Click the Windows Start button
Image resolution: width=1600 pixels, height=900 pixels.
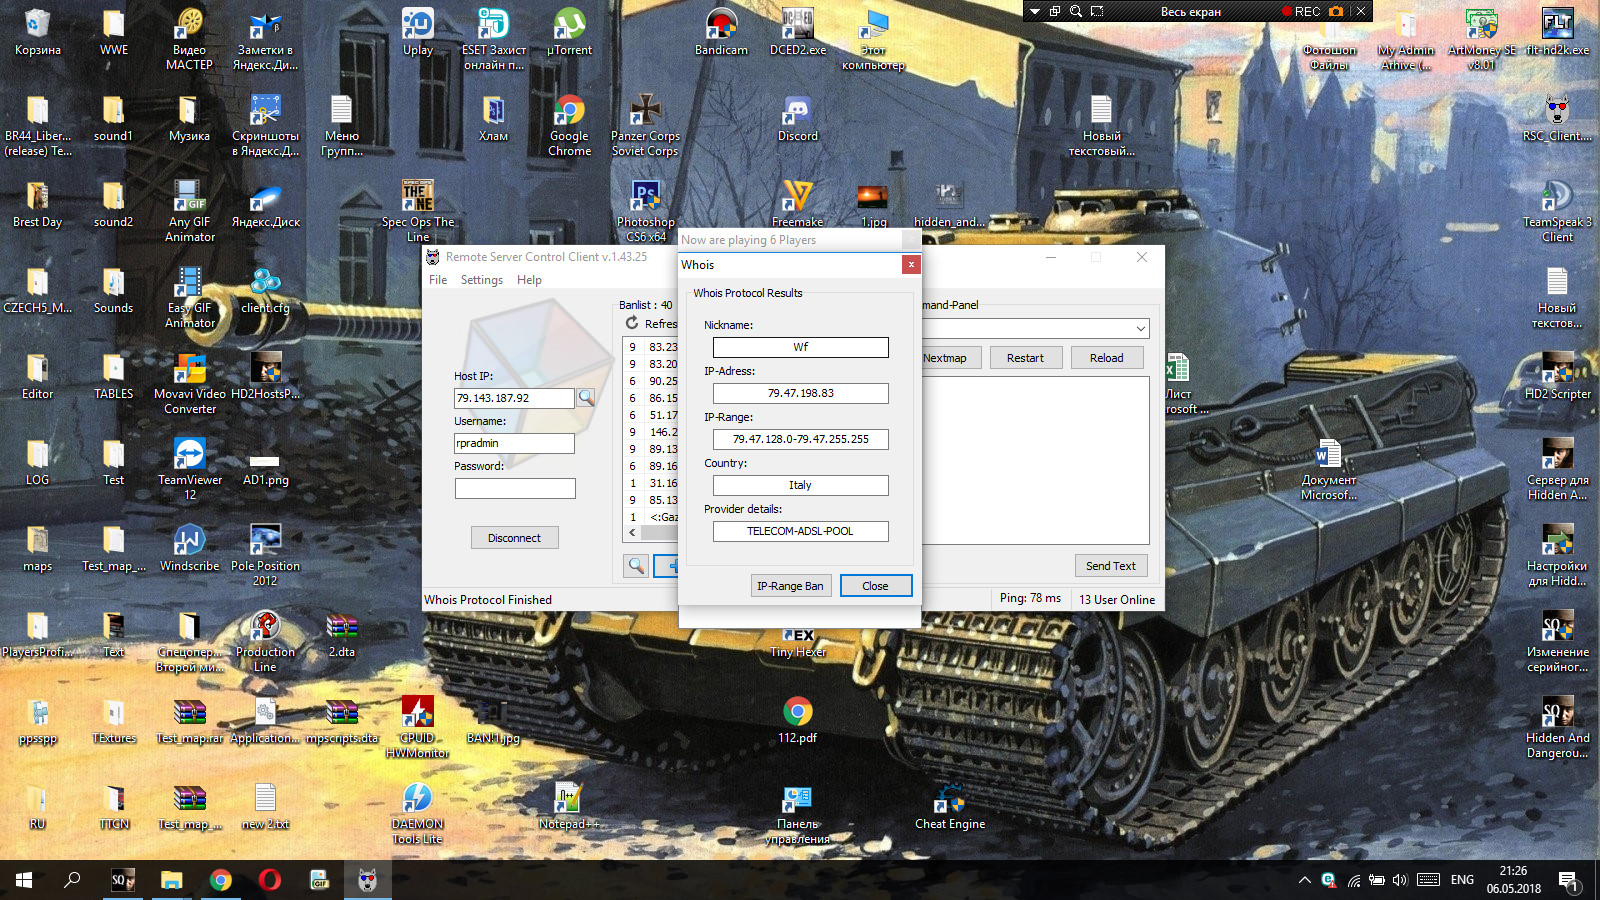pyautogui.click(x=24, y=880)
